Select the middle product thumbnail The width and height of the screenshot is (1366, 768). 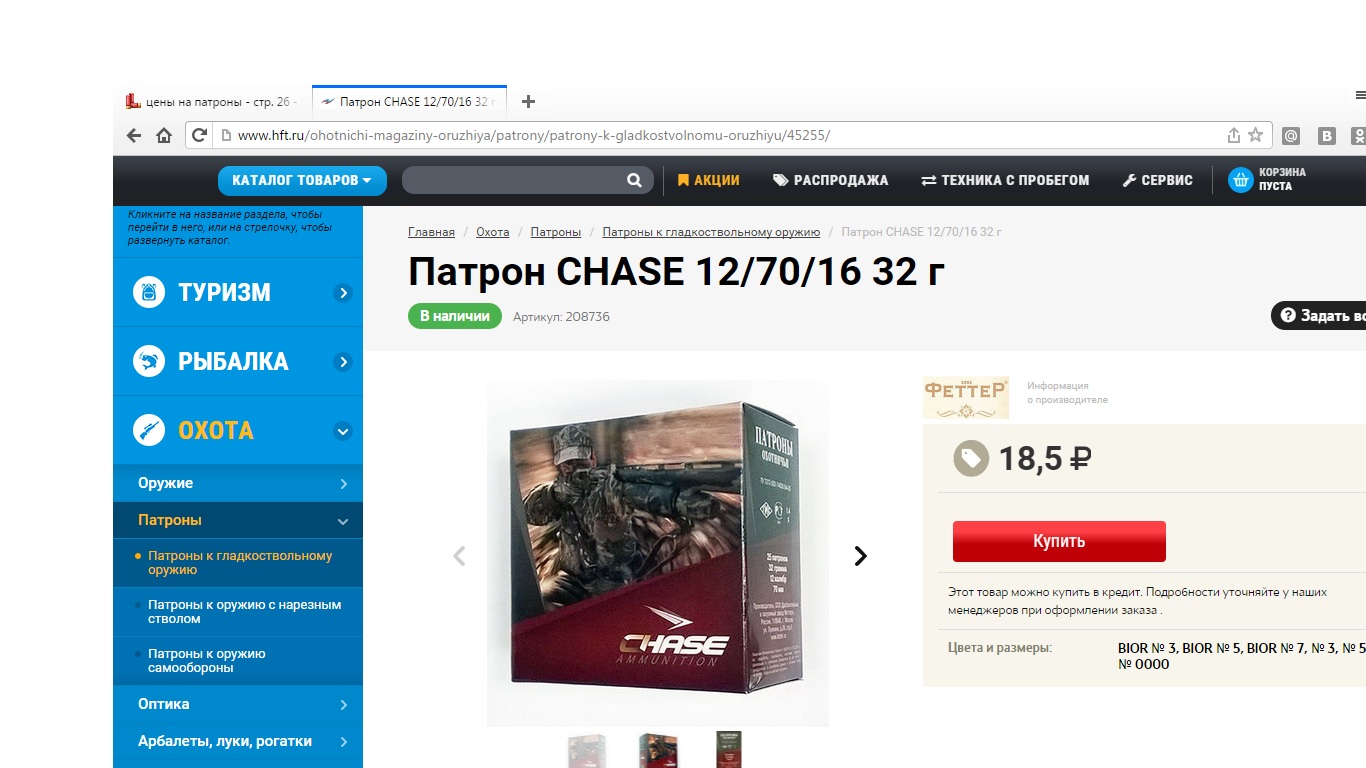pos(658,750)
